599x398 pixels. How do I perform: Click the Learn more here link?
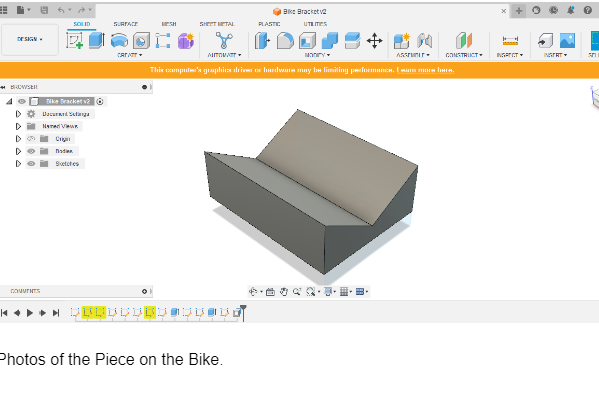pyautogui.click(x=425, y=70)
